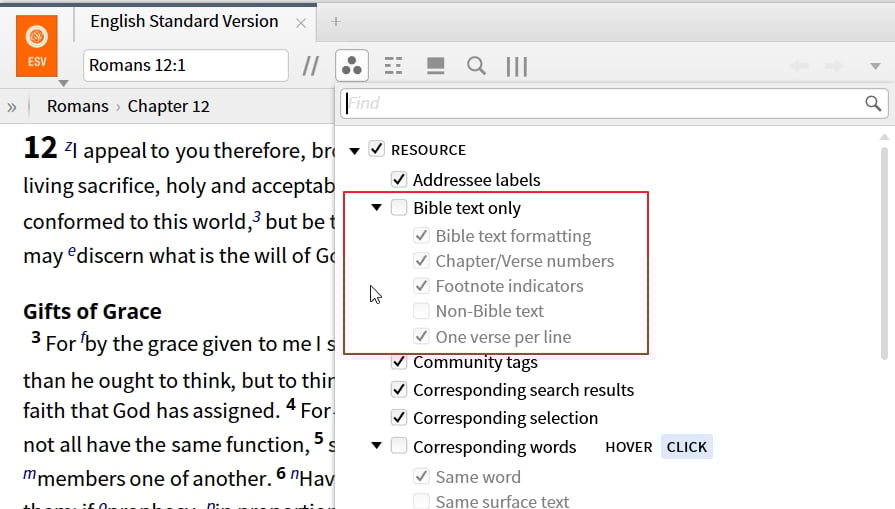Image resolution: width=895 pixels, height=509 pixels.
Task: Toggle Footnote indicators checkbox
Action: (421, 285)
